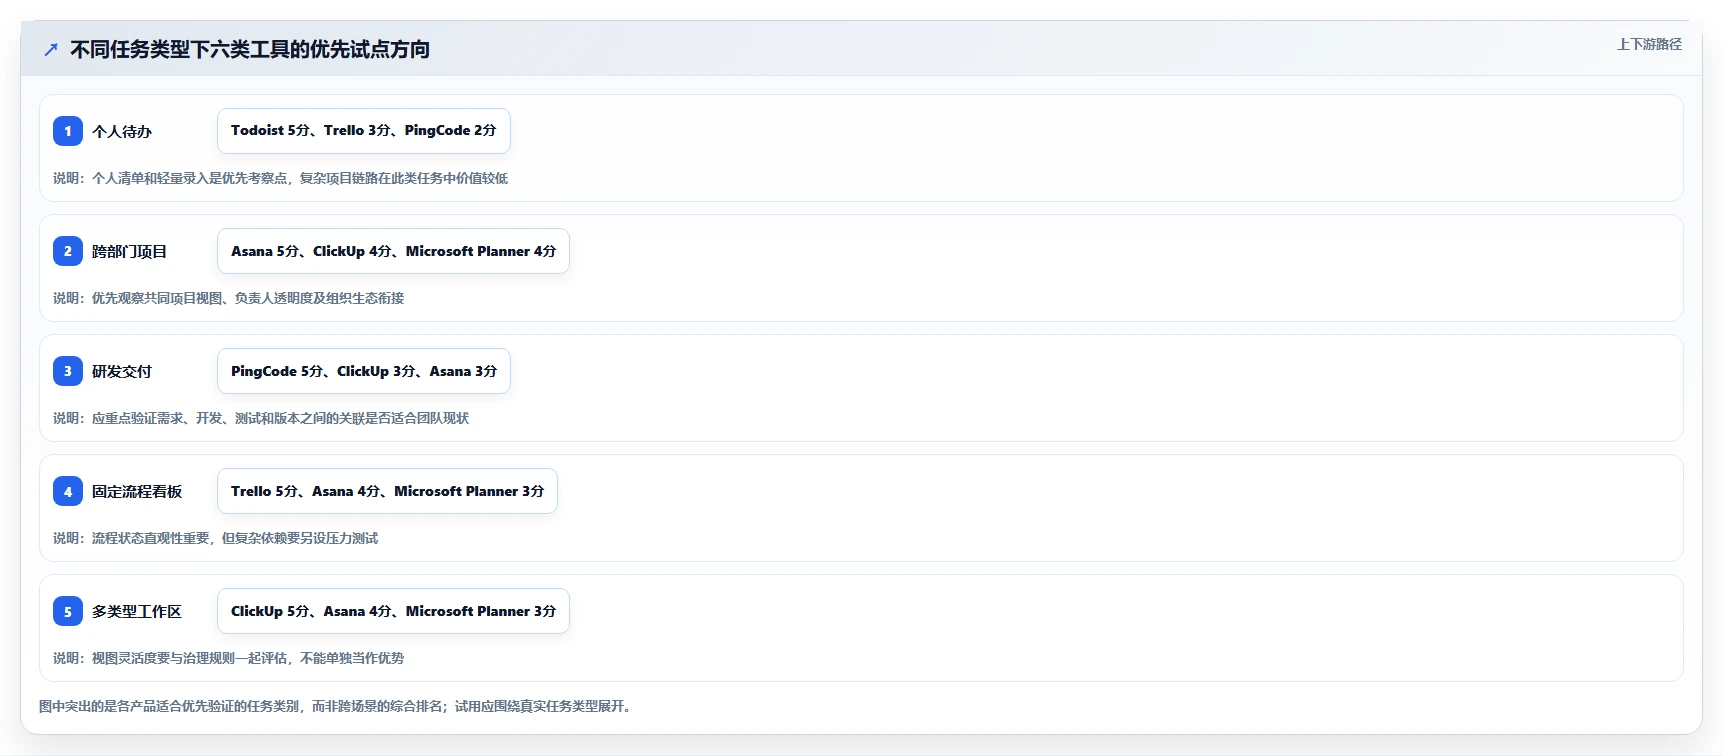Viewport: 1723px width, 756px height.
Task: Click the 上下游路径 label at top right
Action: 1649,44
